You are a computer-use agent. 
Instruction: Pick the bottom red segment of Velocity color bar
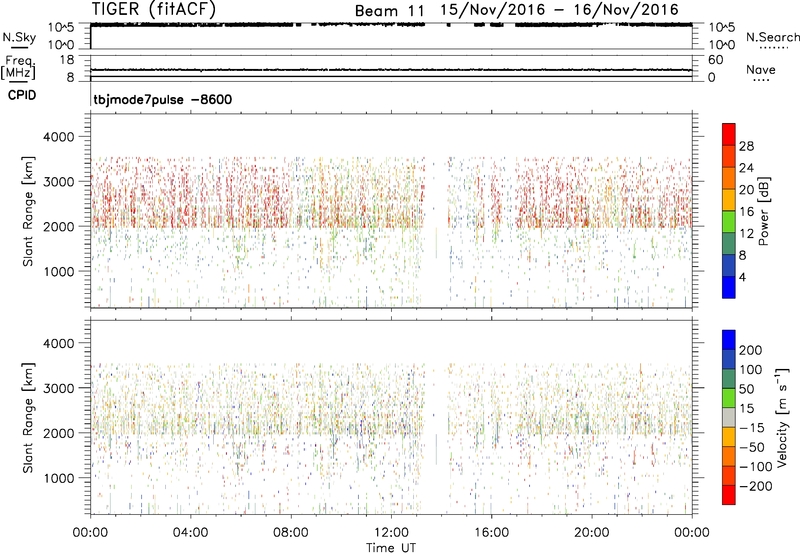pyautogui.click(x=729, y=495)
